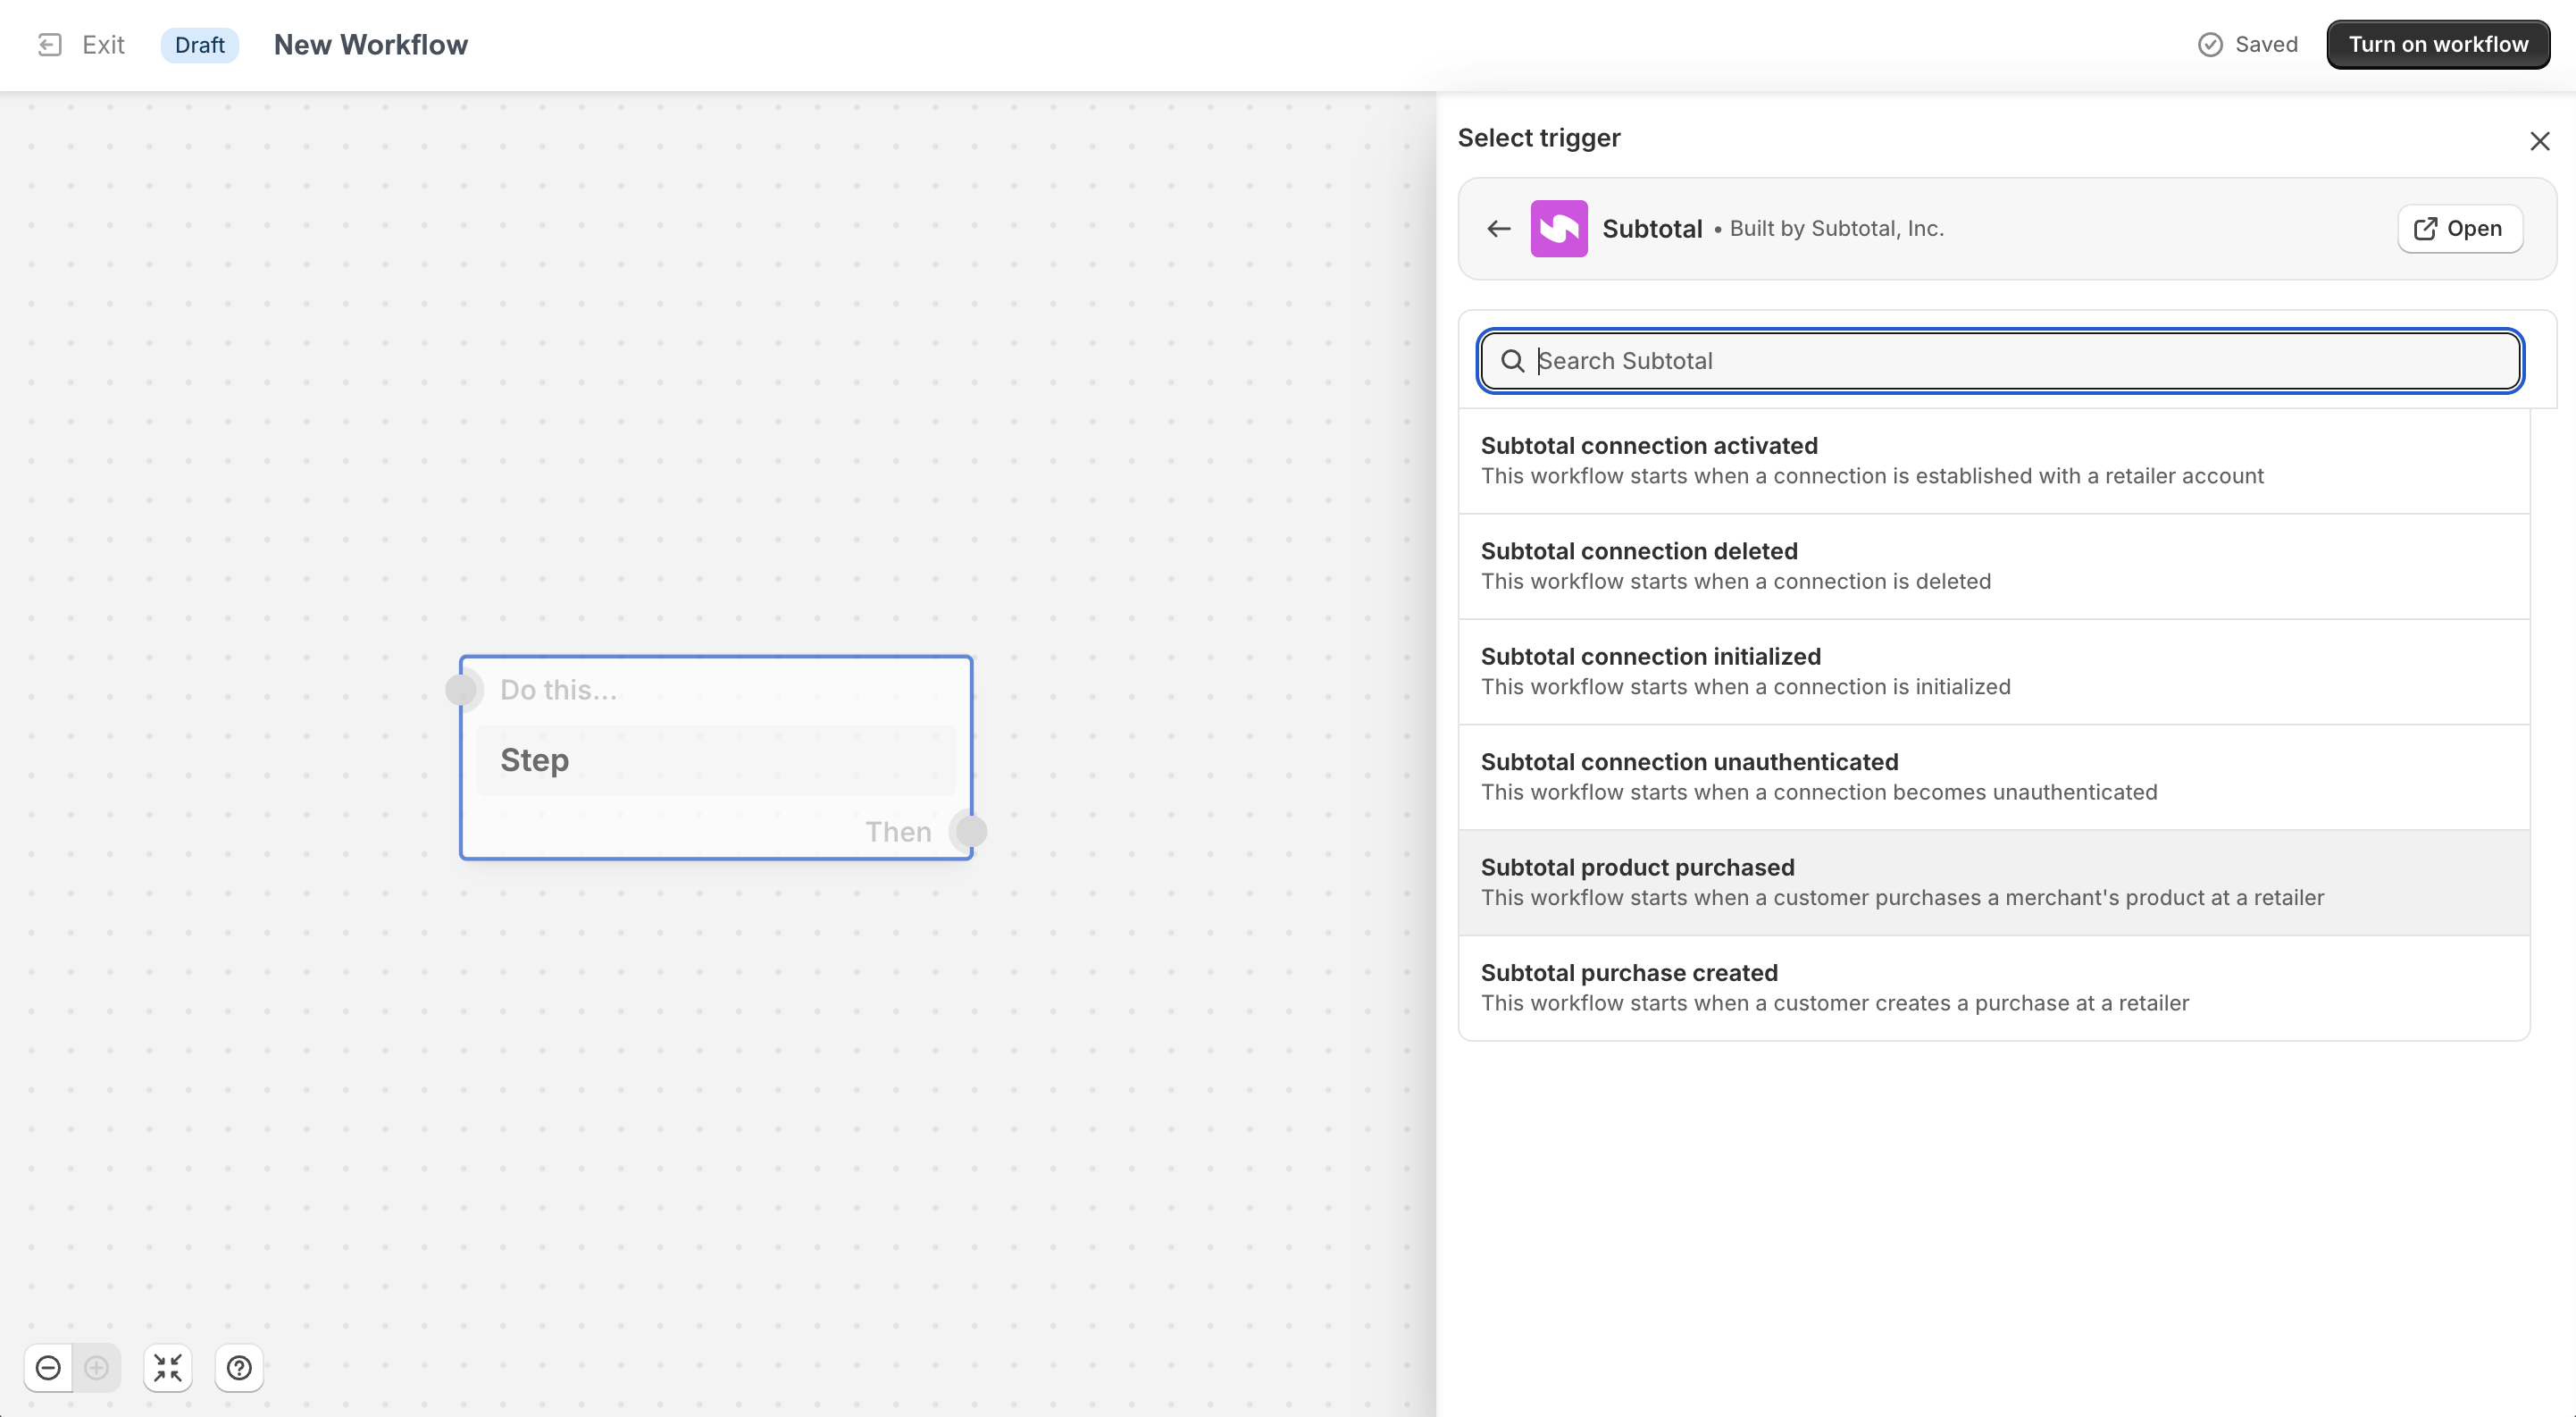Image resolution: width=2576 pixels, height=1417 pixels.
Task: Click the fit-to-view collapse arrows icon
Action: pyautogui.click(x=168, y=1367)
